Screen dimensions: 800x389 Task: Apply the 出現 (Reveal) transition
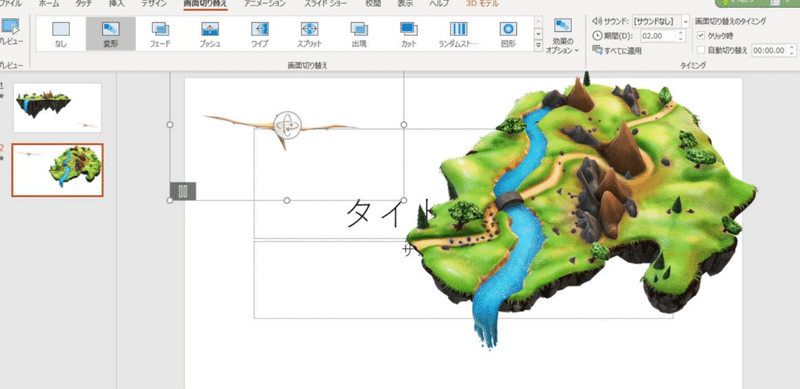[359, 34]
